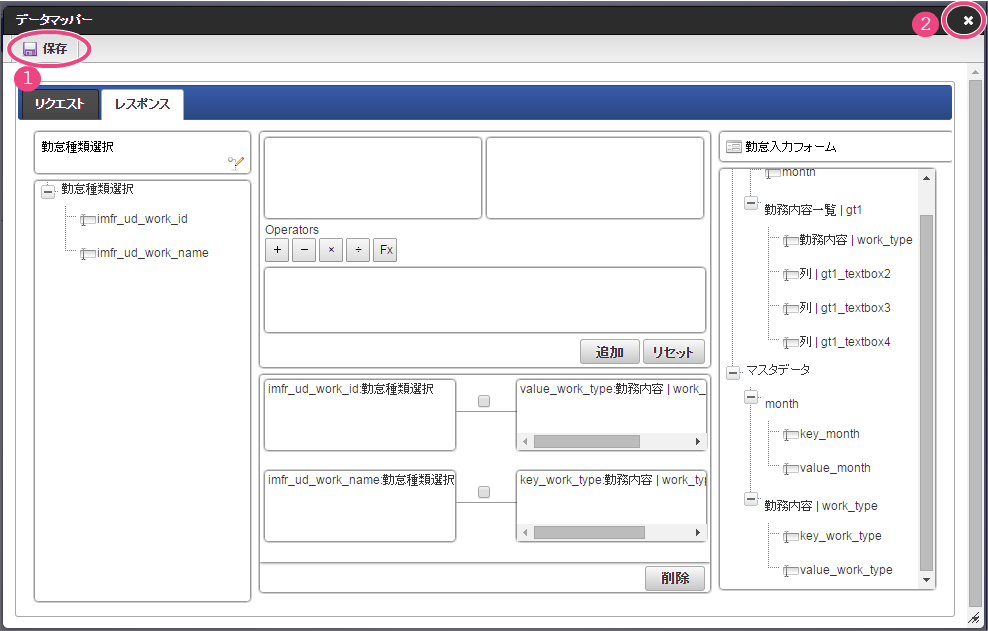Toggle checkbox for imfr_ud_work_id mapping

484,401
